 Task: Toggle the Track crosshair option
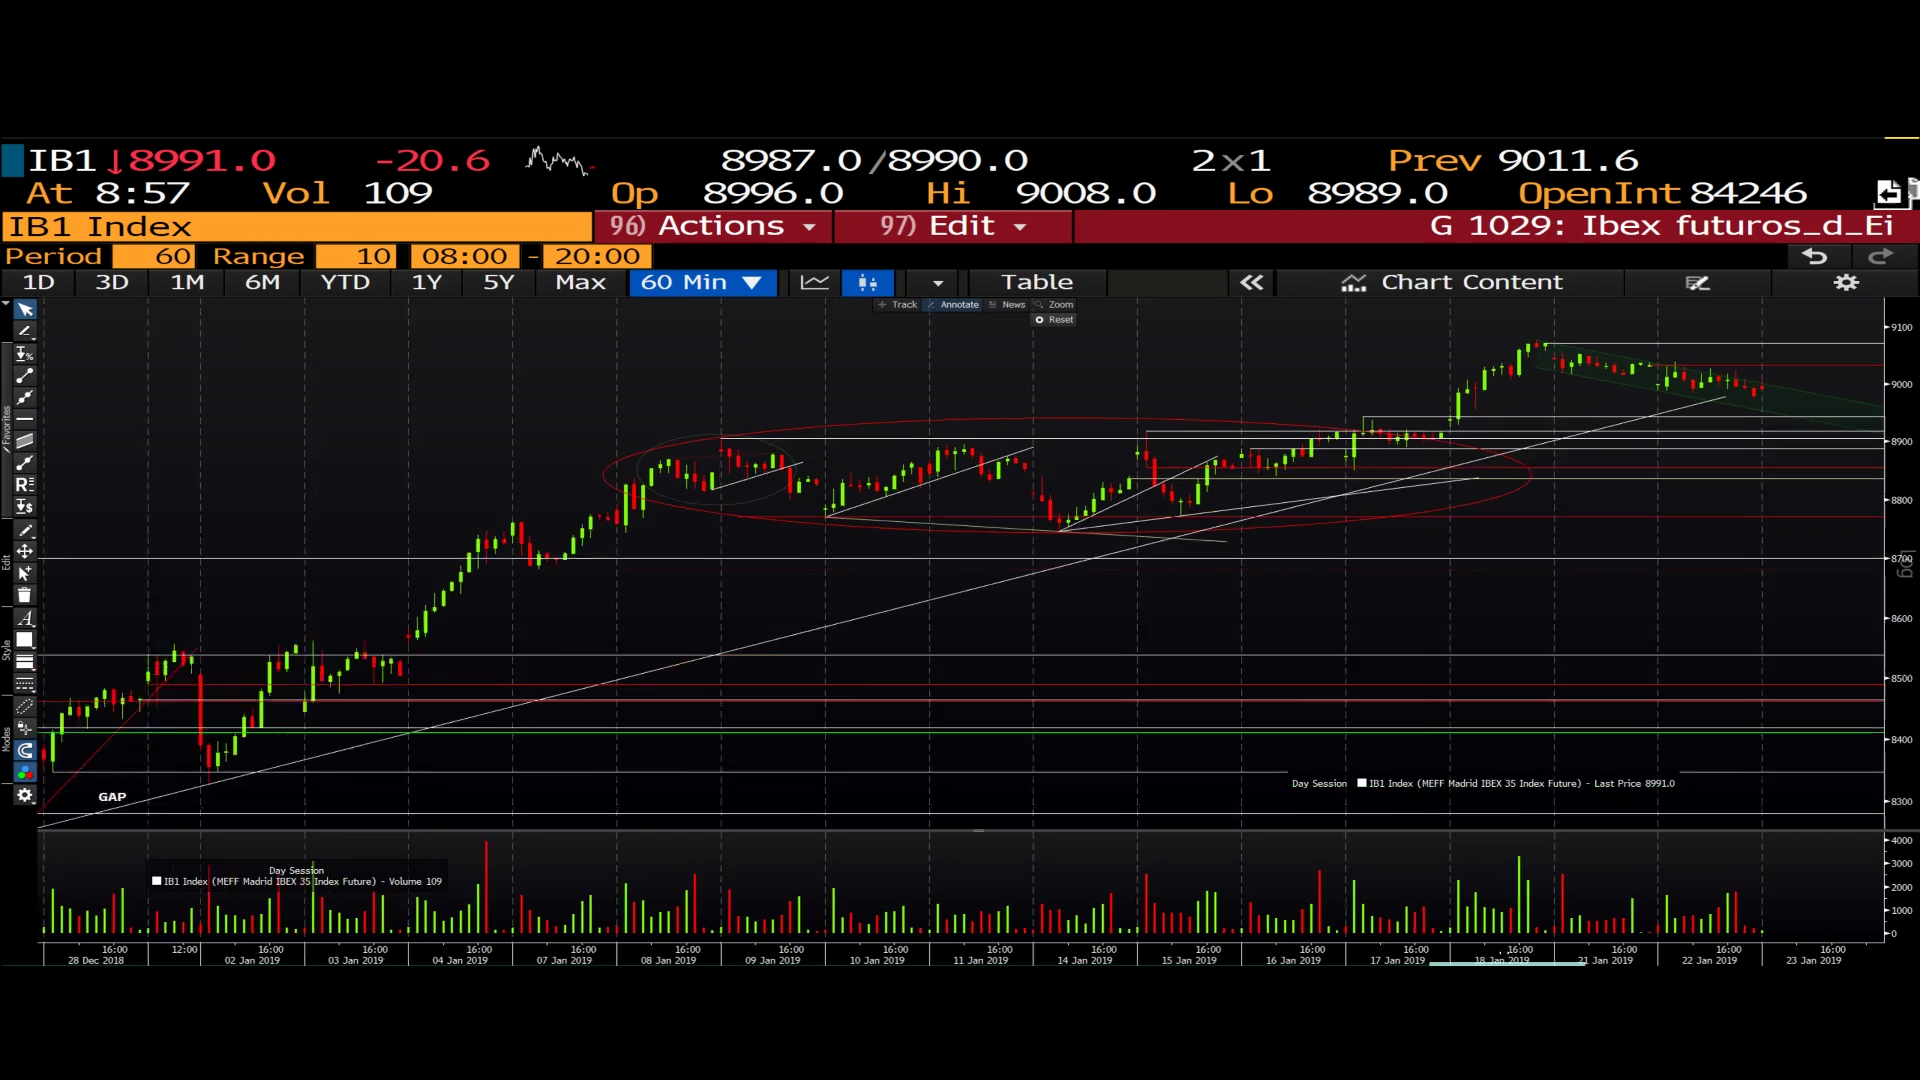(898, 305)
